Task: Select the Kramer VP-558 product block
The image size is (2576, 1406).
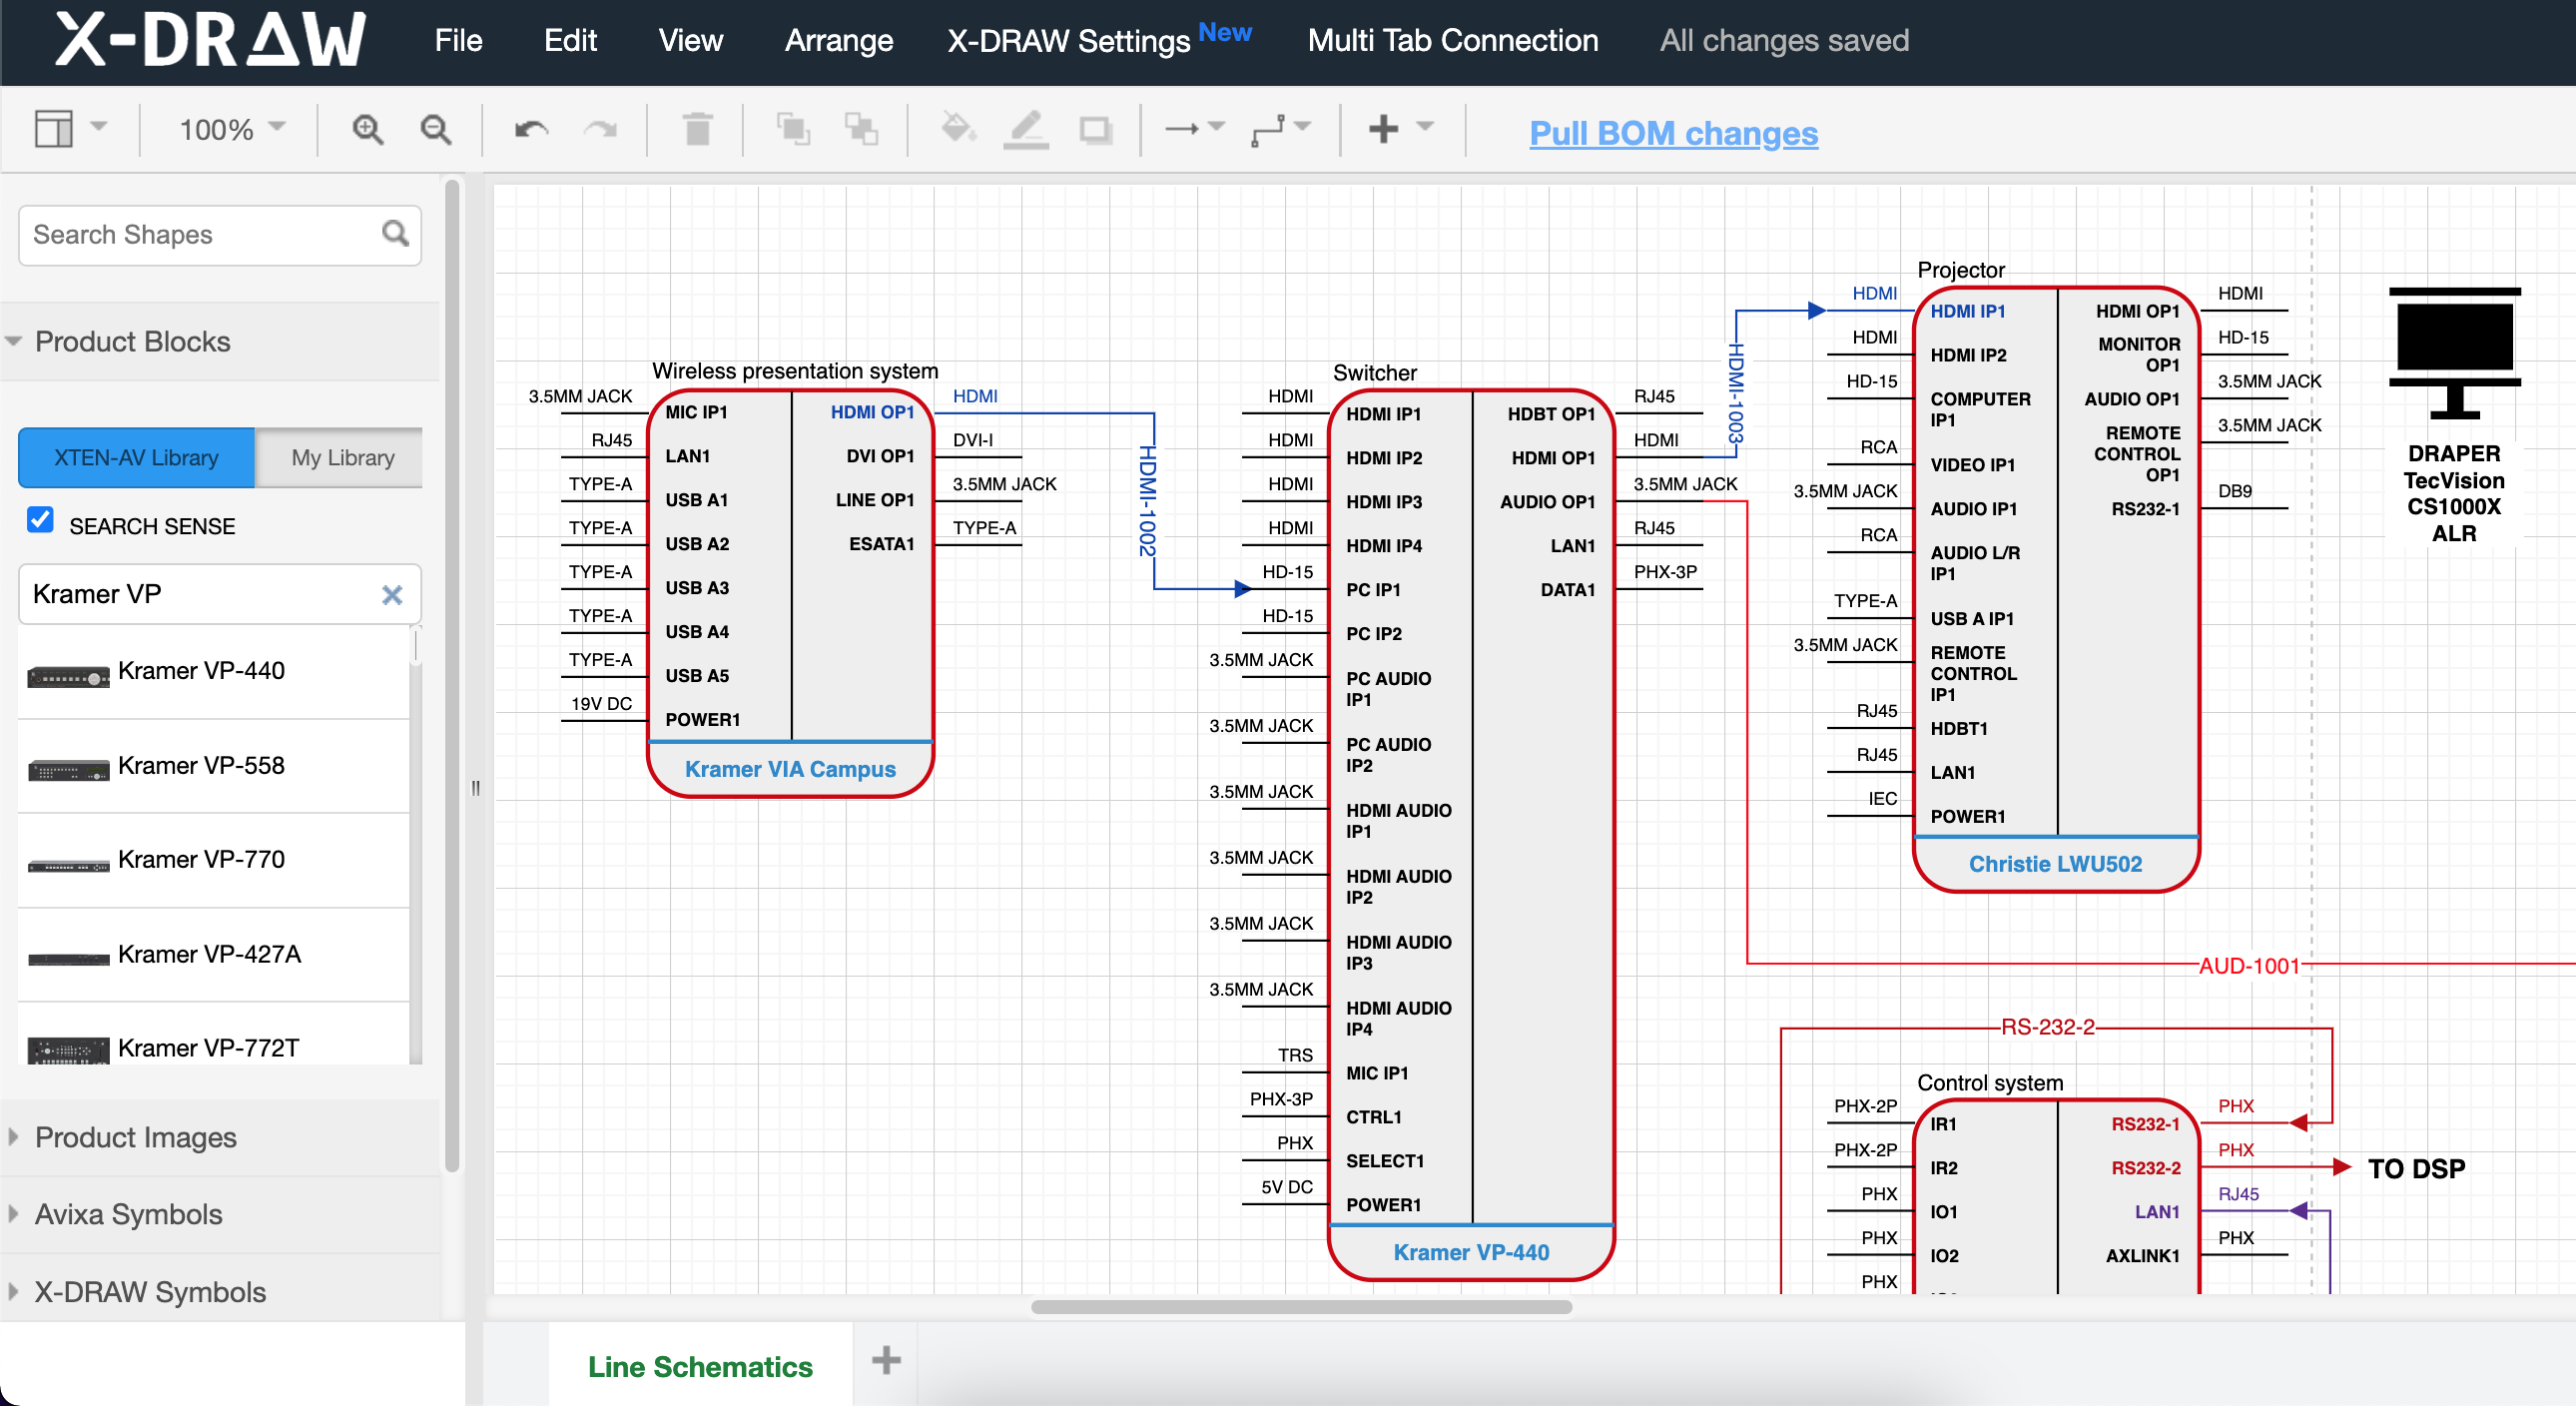Action: (x=201, y=766)
